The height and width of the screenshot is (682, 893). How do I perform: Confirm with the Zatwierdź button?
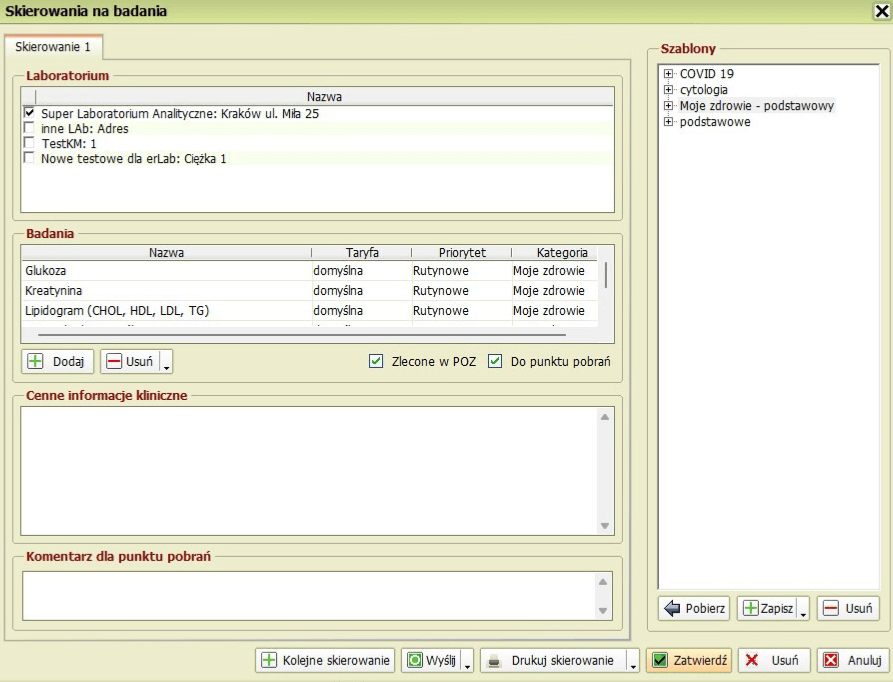click(x=688, y=660)
